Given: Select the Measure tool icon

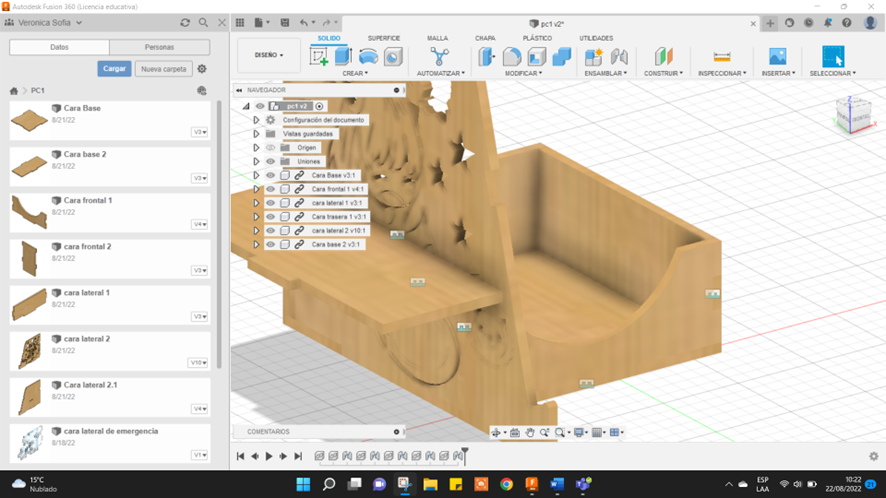Looking at the screenshot, I should [x=722, y=57].
